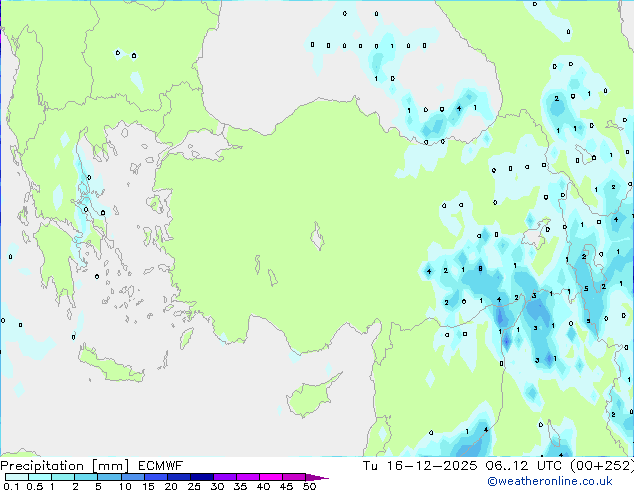Click the large central lake in Turkey
634x490 pixels.
coord(317,237)
